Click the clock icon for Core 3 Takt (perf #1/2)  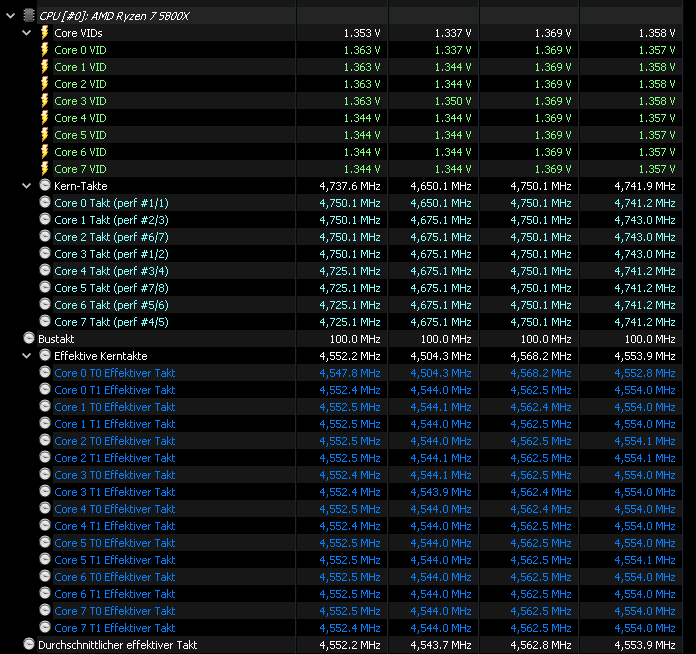pyautogui.click(x=45, y=253)
